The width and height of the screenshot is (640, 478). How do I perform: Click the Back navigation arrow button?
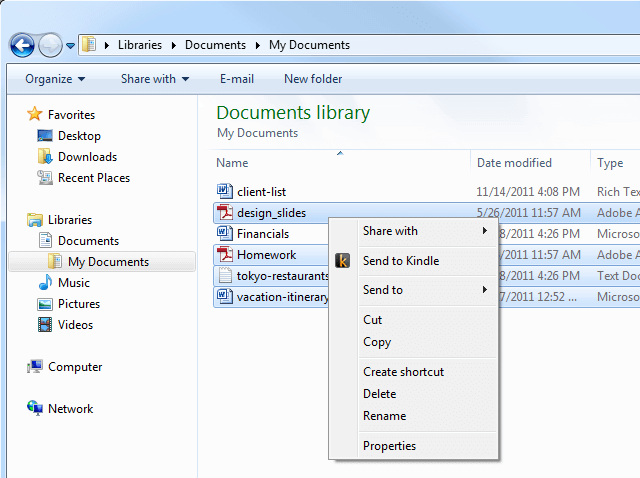tap(22, 45)
